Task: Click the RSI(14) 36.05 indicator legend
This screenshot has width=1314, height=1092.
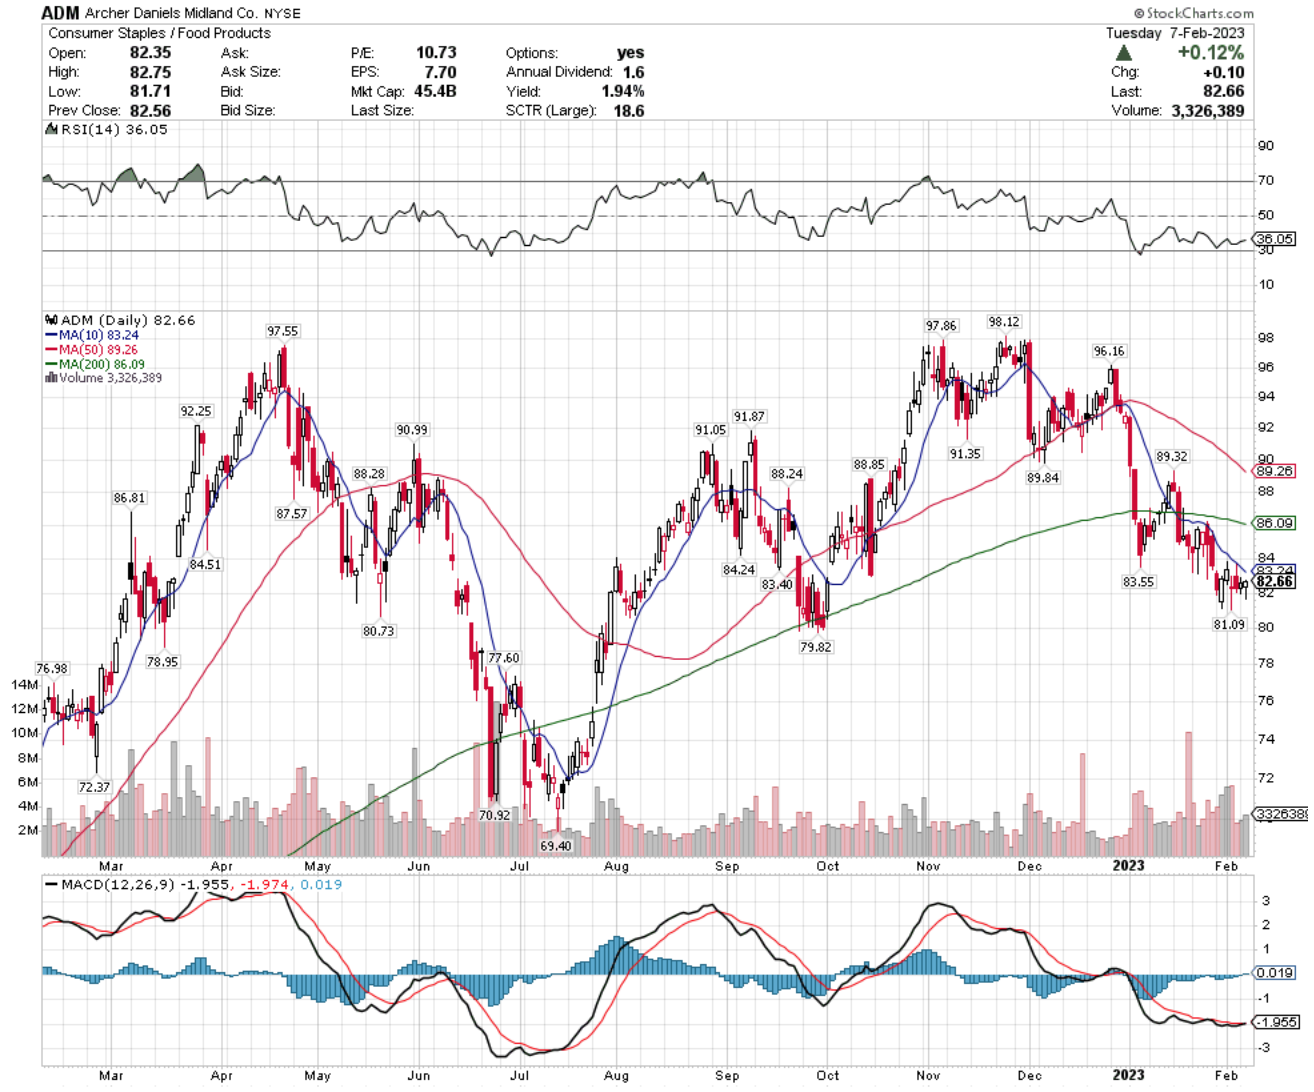Action: click(108, 129)
